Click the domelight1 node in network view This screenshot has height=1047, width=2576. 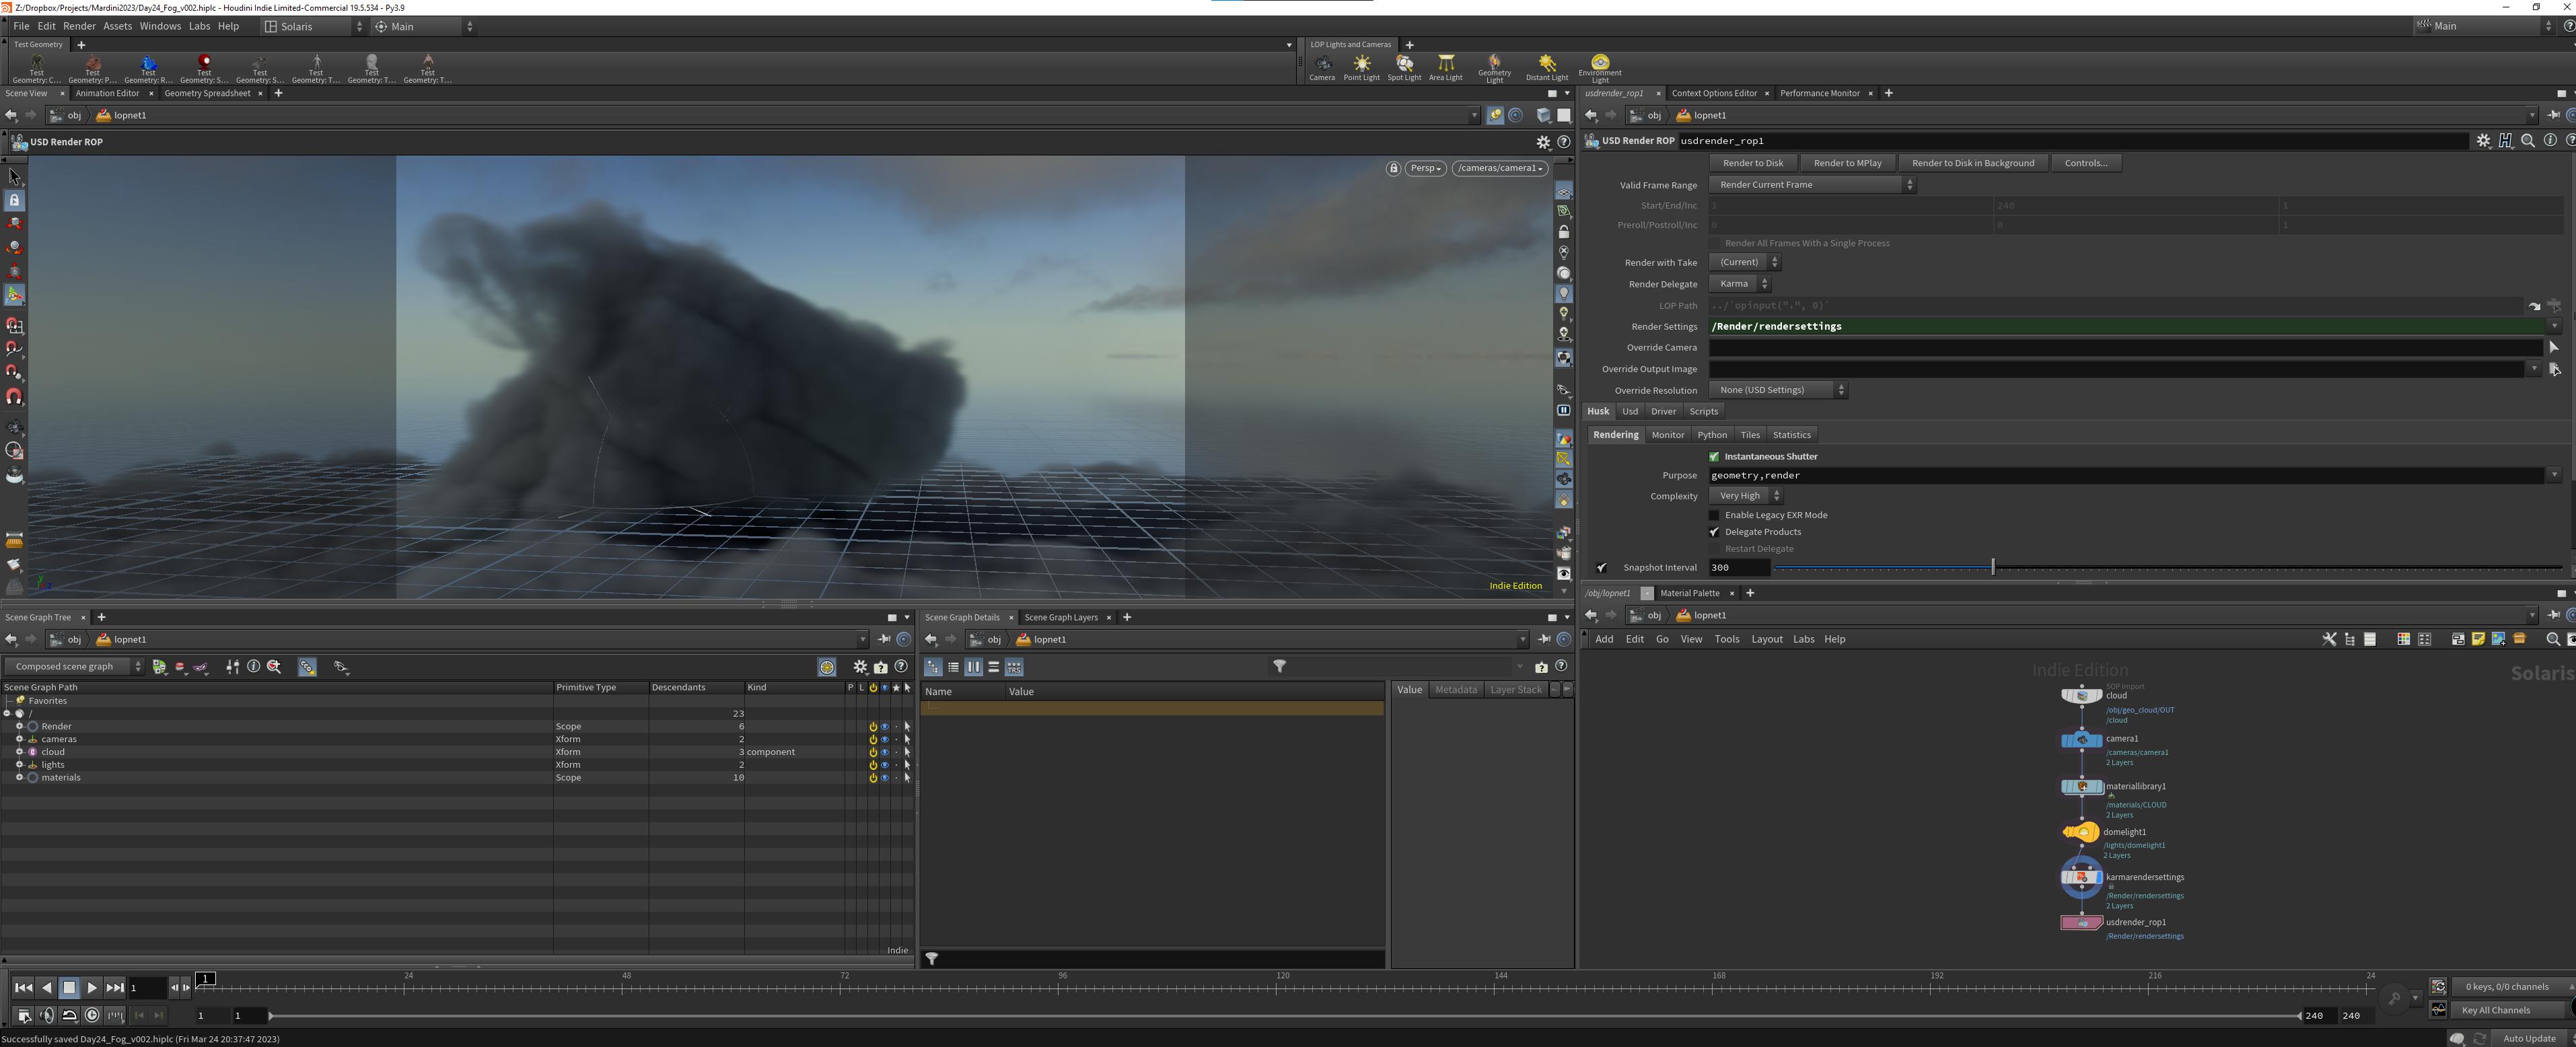coord(2081,832)
